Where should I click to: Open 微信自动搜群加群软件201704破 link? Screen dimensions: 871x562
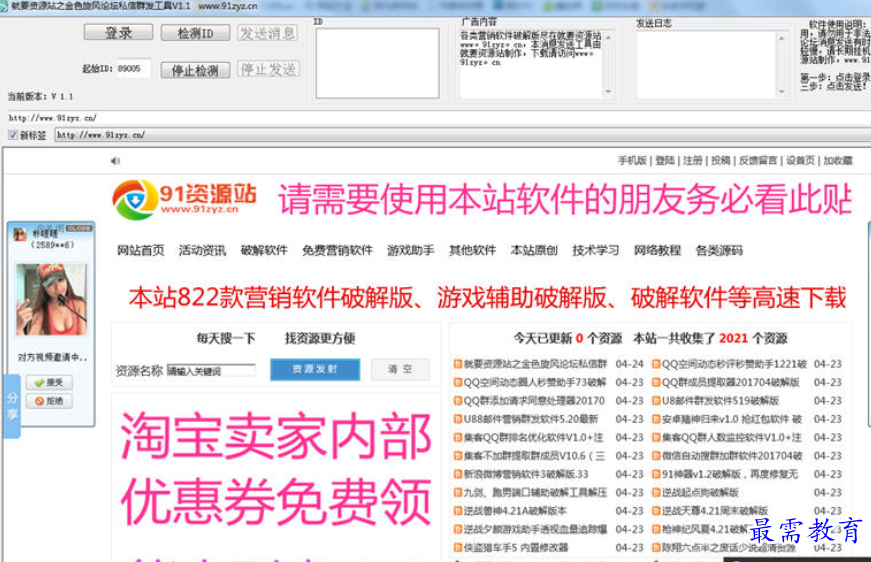pyautogui.click(x=732, y=456)
